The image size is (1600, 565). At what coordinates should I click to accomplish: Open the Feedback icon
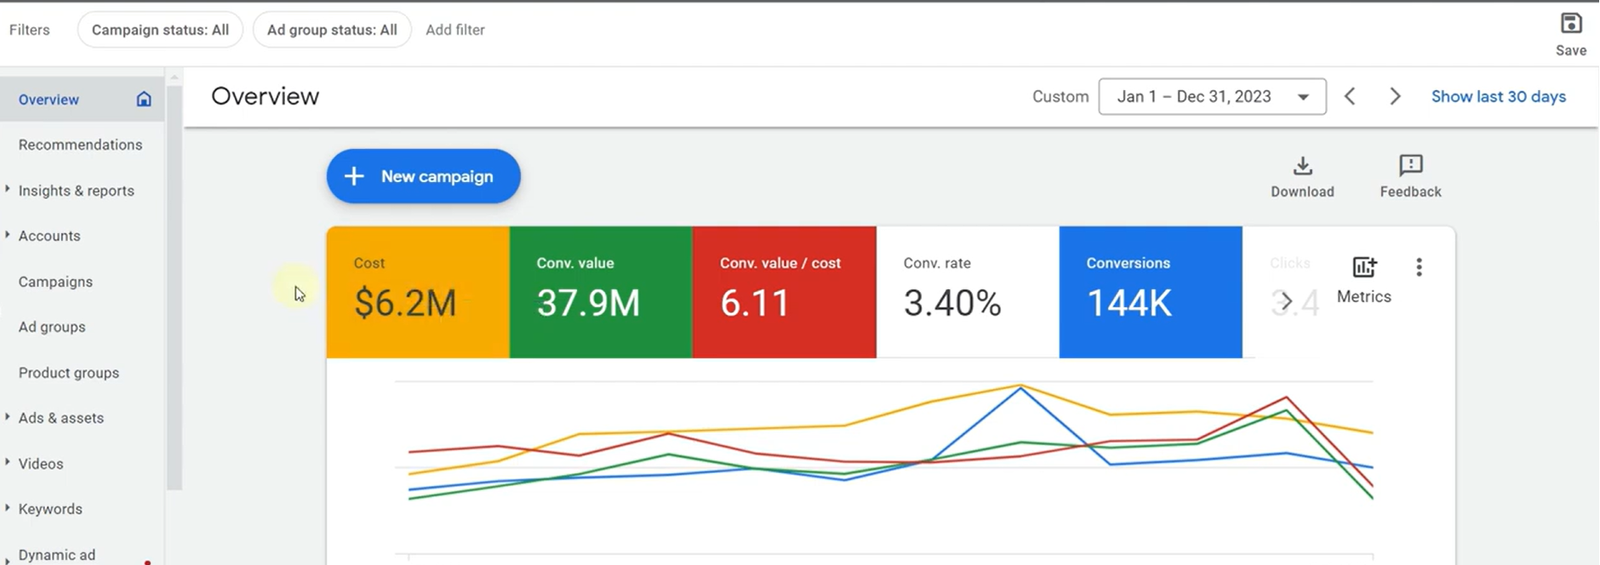[1410, 166]
